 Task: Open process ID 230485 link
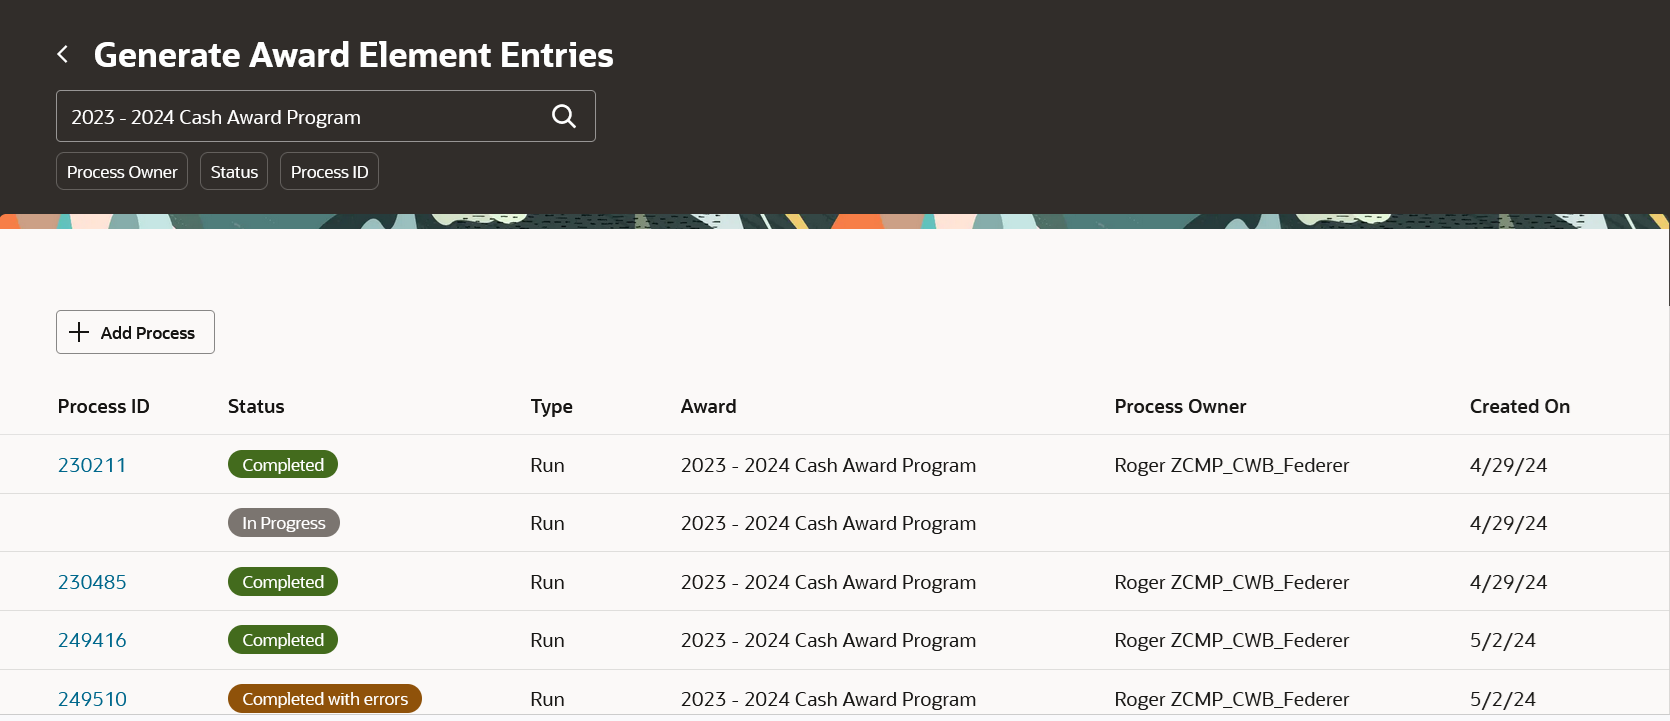(x=92, y=582)
